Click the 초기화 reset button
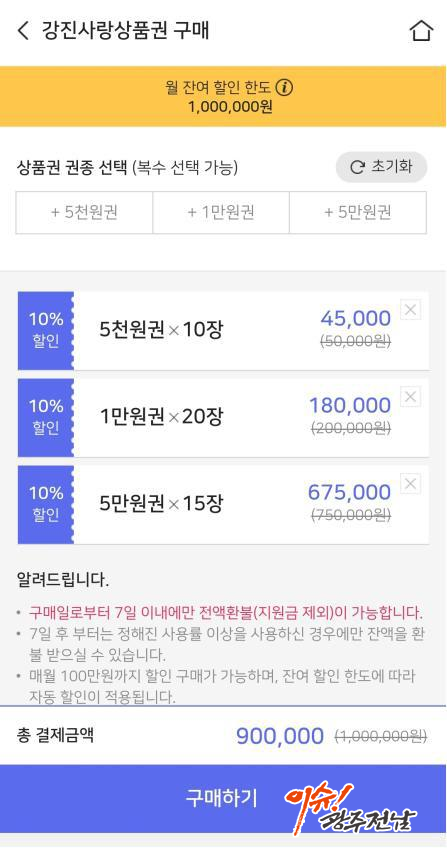 [x=382, y=167]
